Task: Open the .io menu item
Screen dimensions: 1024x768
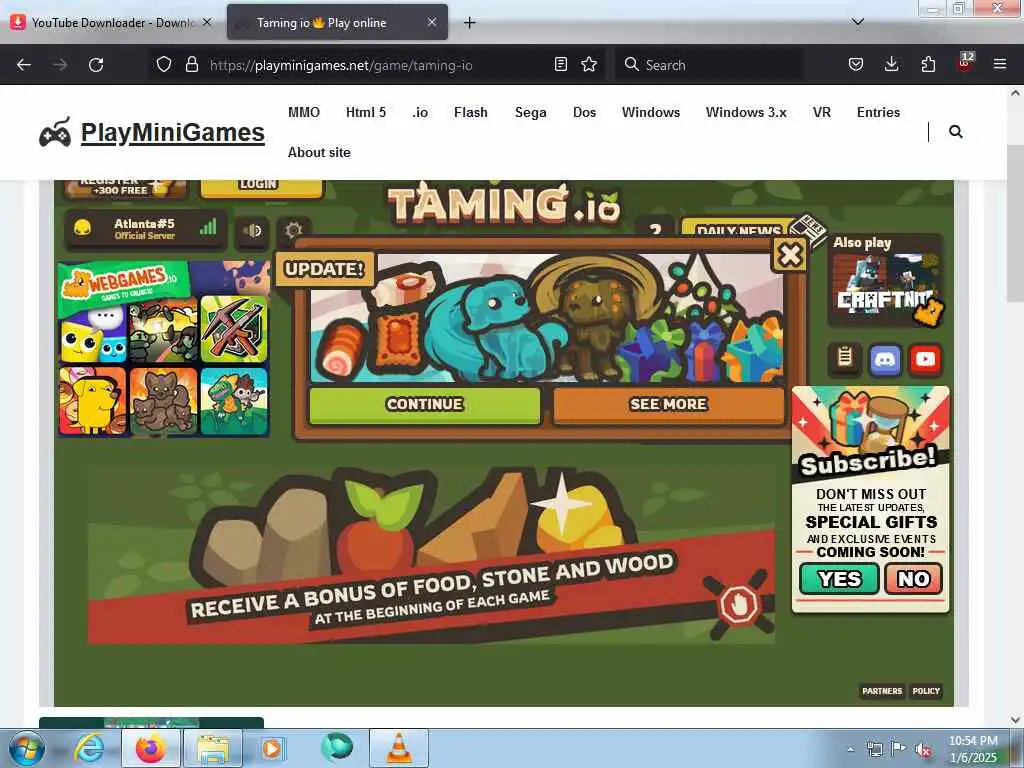Action: pyautogui.click(x=420, y=112)
